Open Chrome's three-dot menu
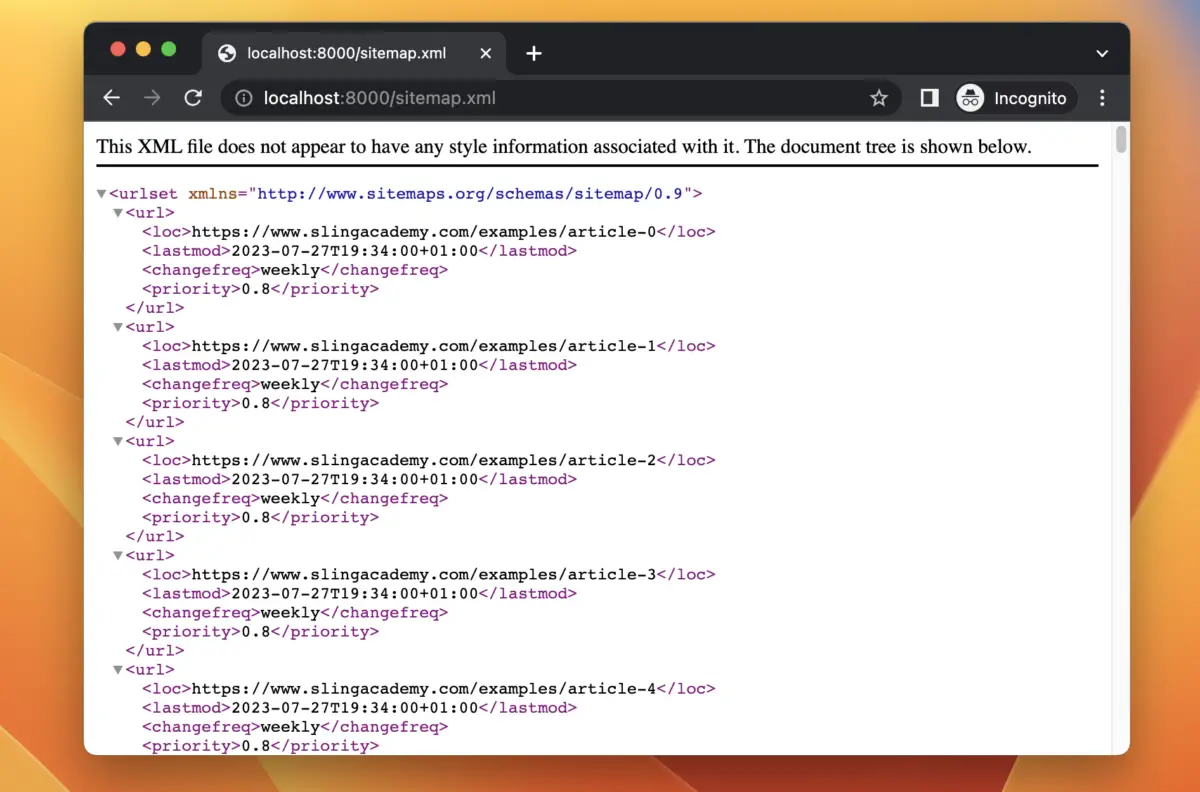1200x792 pixels. click(1103, 98)
